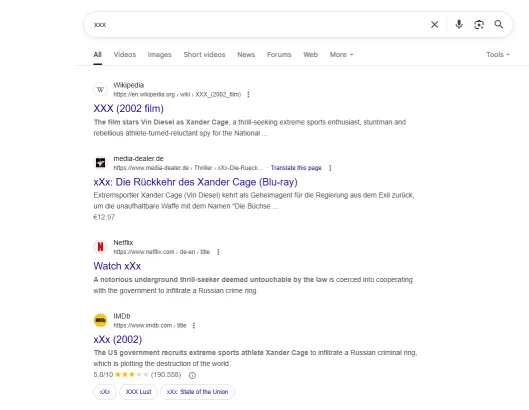The width and height of the screenshot is (529, 410).
Task: Open three-dot menu for Netflix result
Action: 218,252
